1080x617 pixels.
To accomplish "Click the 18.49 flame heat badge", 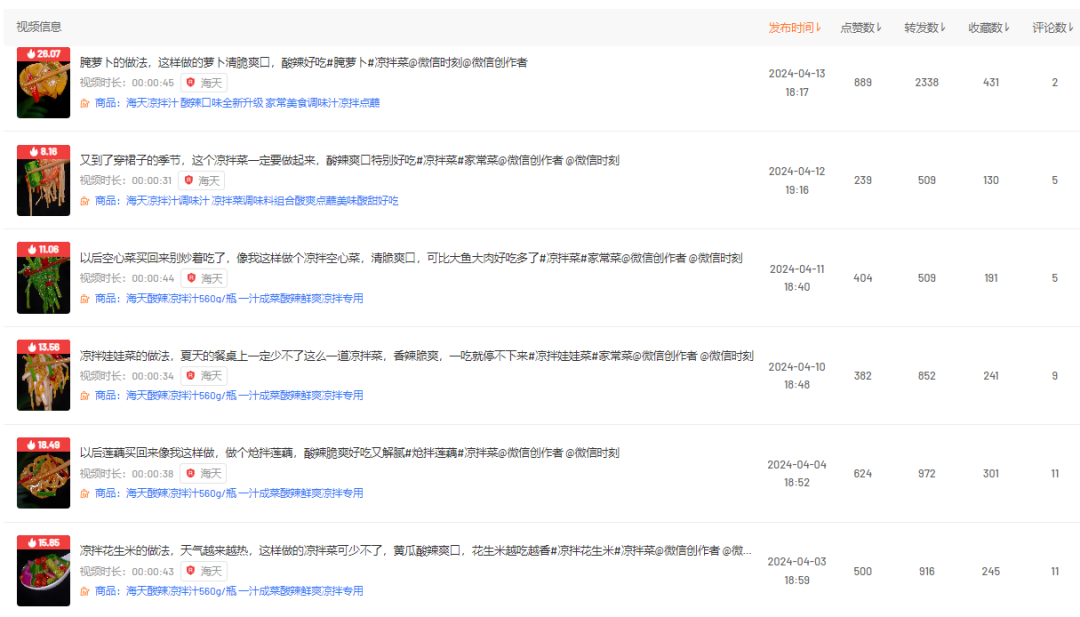I will pos(43,444).
